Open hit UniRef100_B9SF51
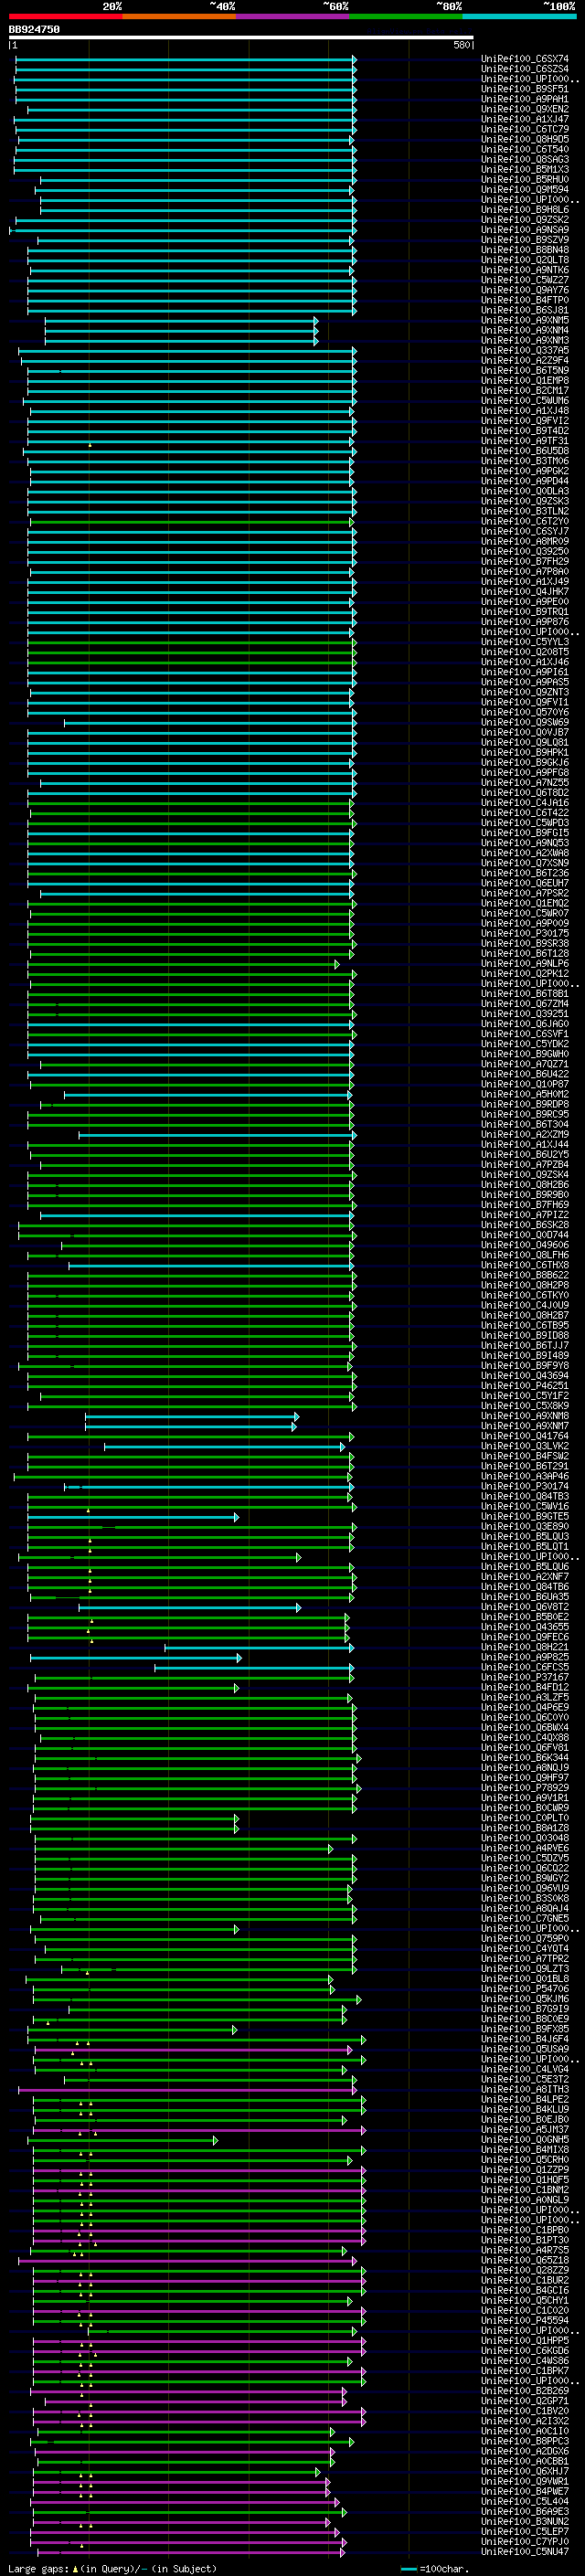This screenshot has height=2576, width=585. 525,89
